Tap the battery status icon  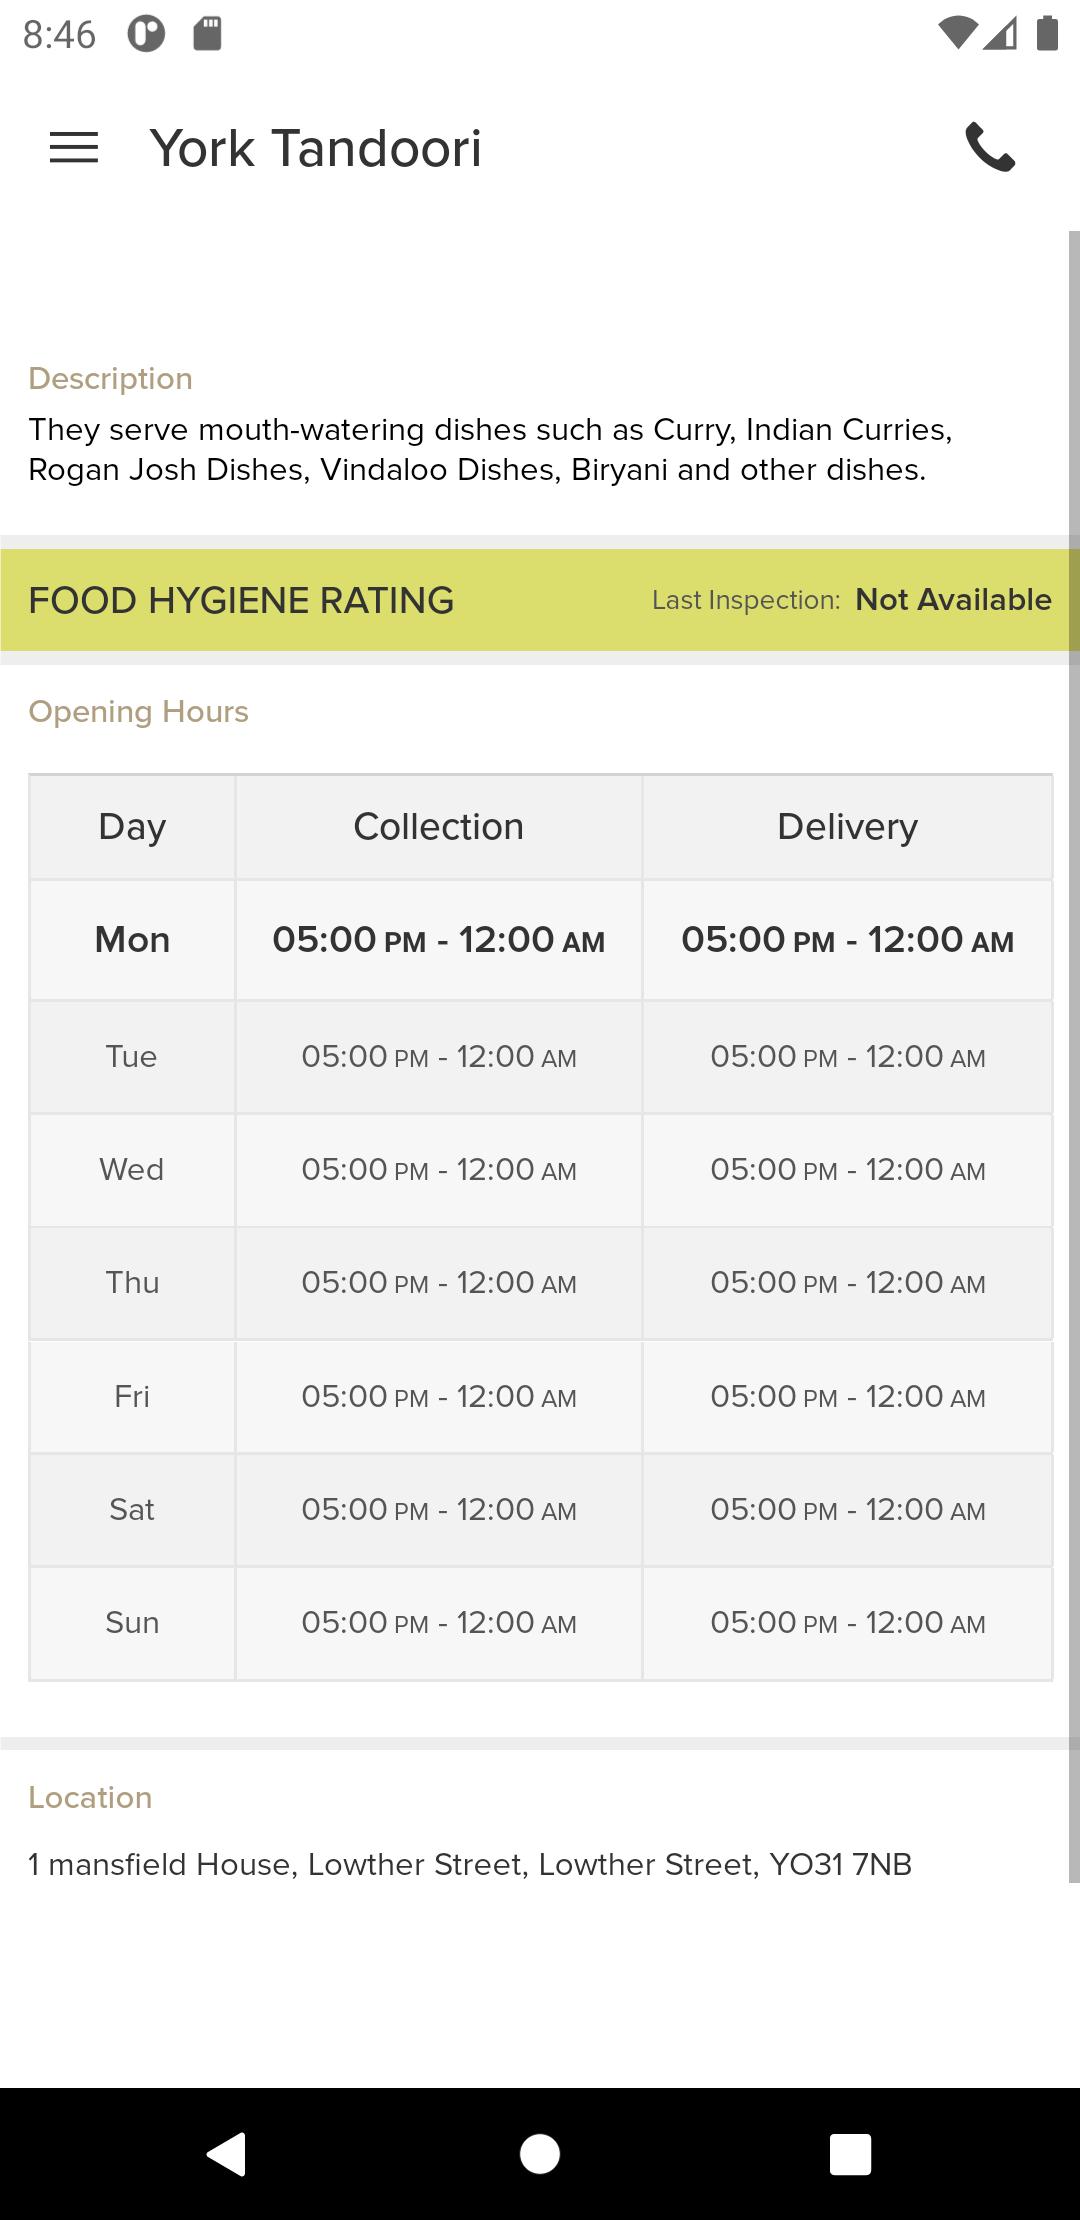coord(1047,33)
